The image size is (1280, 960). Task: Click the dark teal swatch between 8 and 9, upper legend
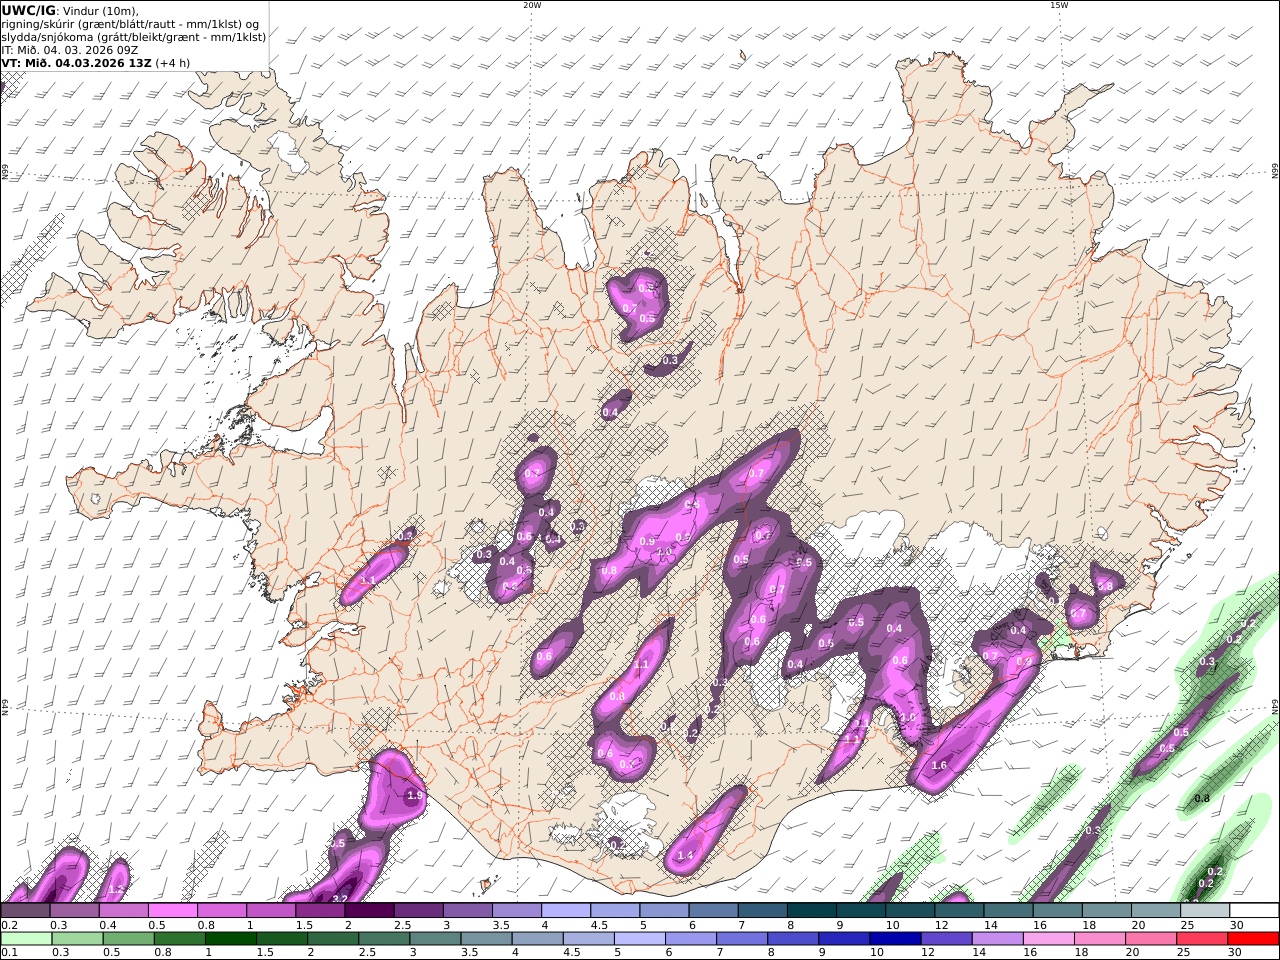(x=811, y=911)
